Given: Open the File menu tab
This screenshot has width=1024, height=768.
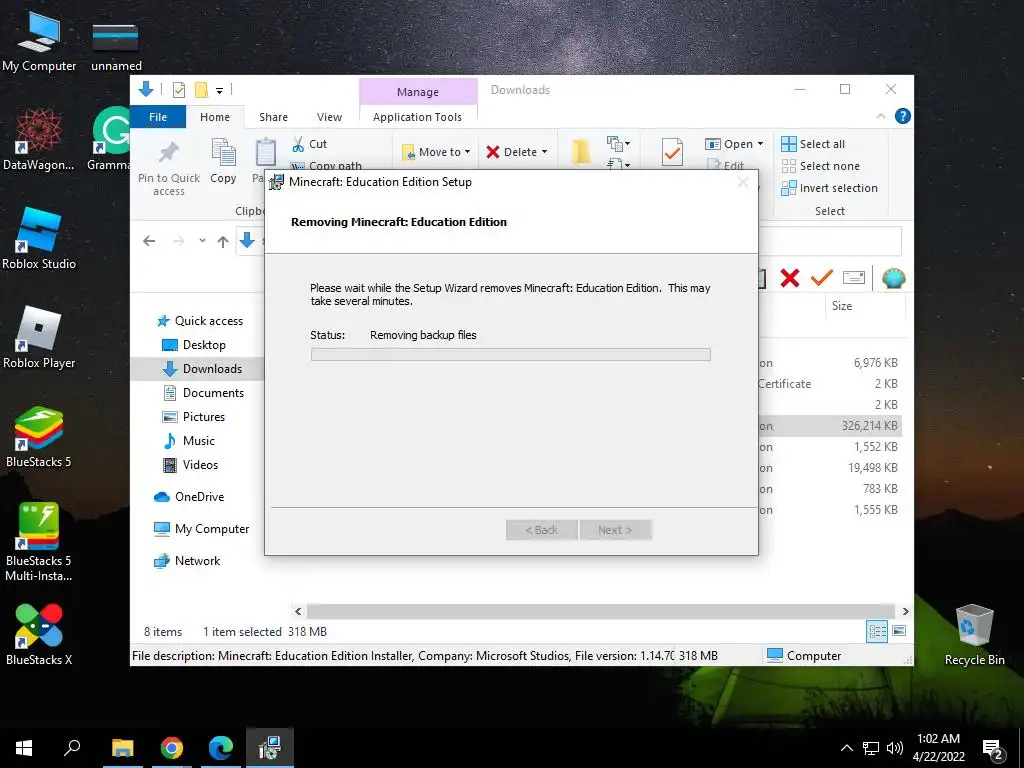Looking at the screenshot, I should 158,117.
